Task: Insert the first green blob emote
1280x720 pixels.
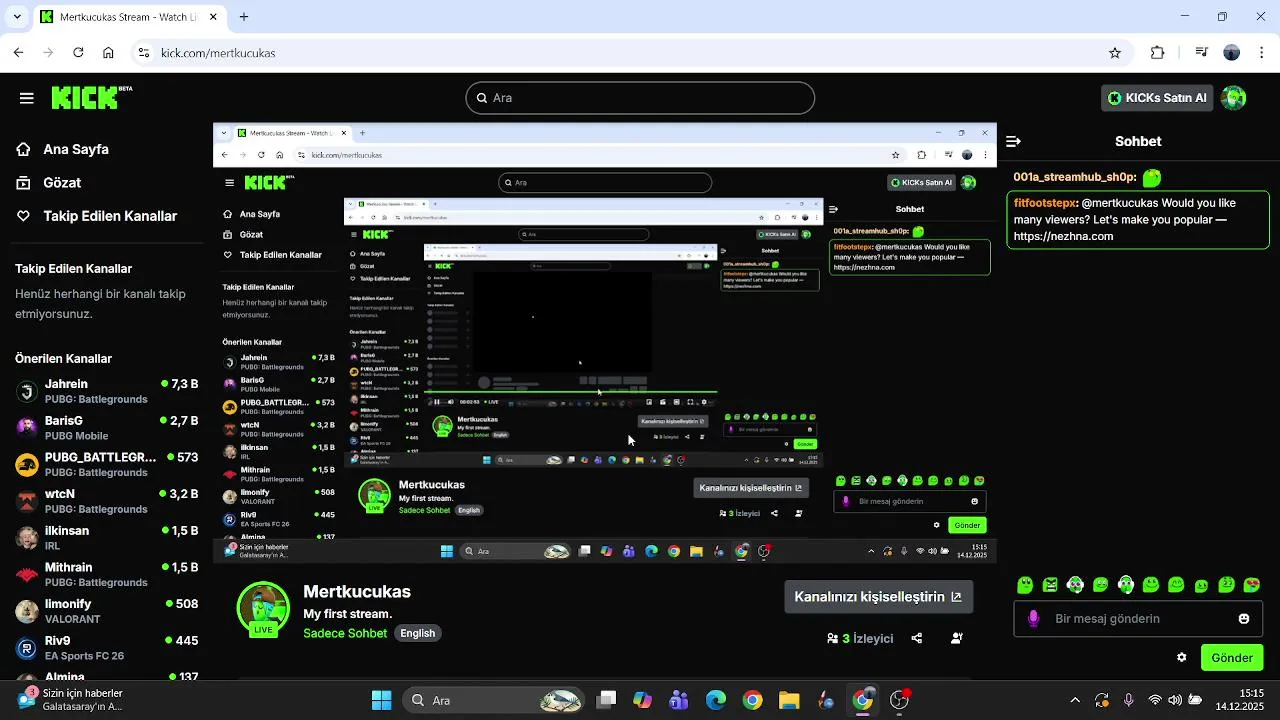Action: point(1025,585)
